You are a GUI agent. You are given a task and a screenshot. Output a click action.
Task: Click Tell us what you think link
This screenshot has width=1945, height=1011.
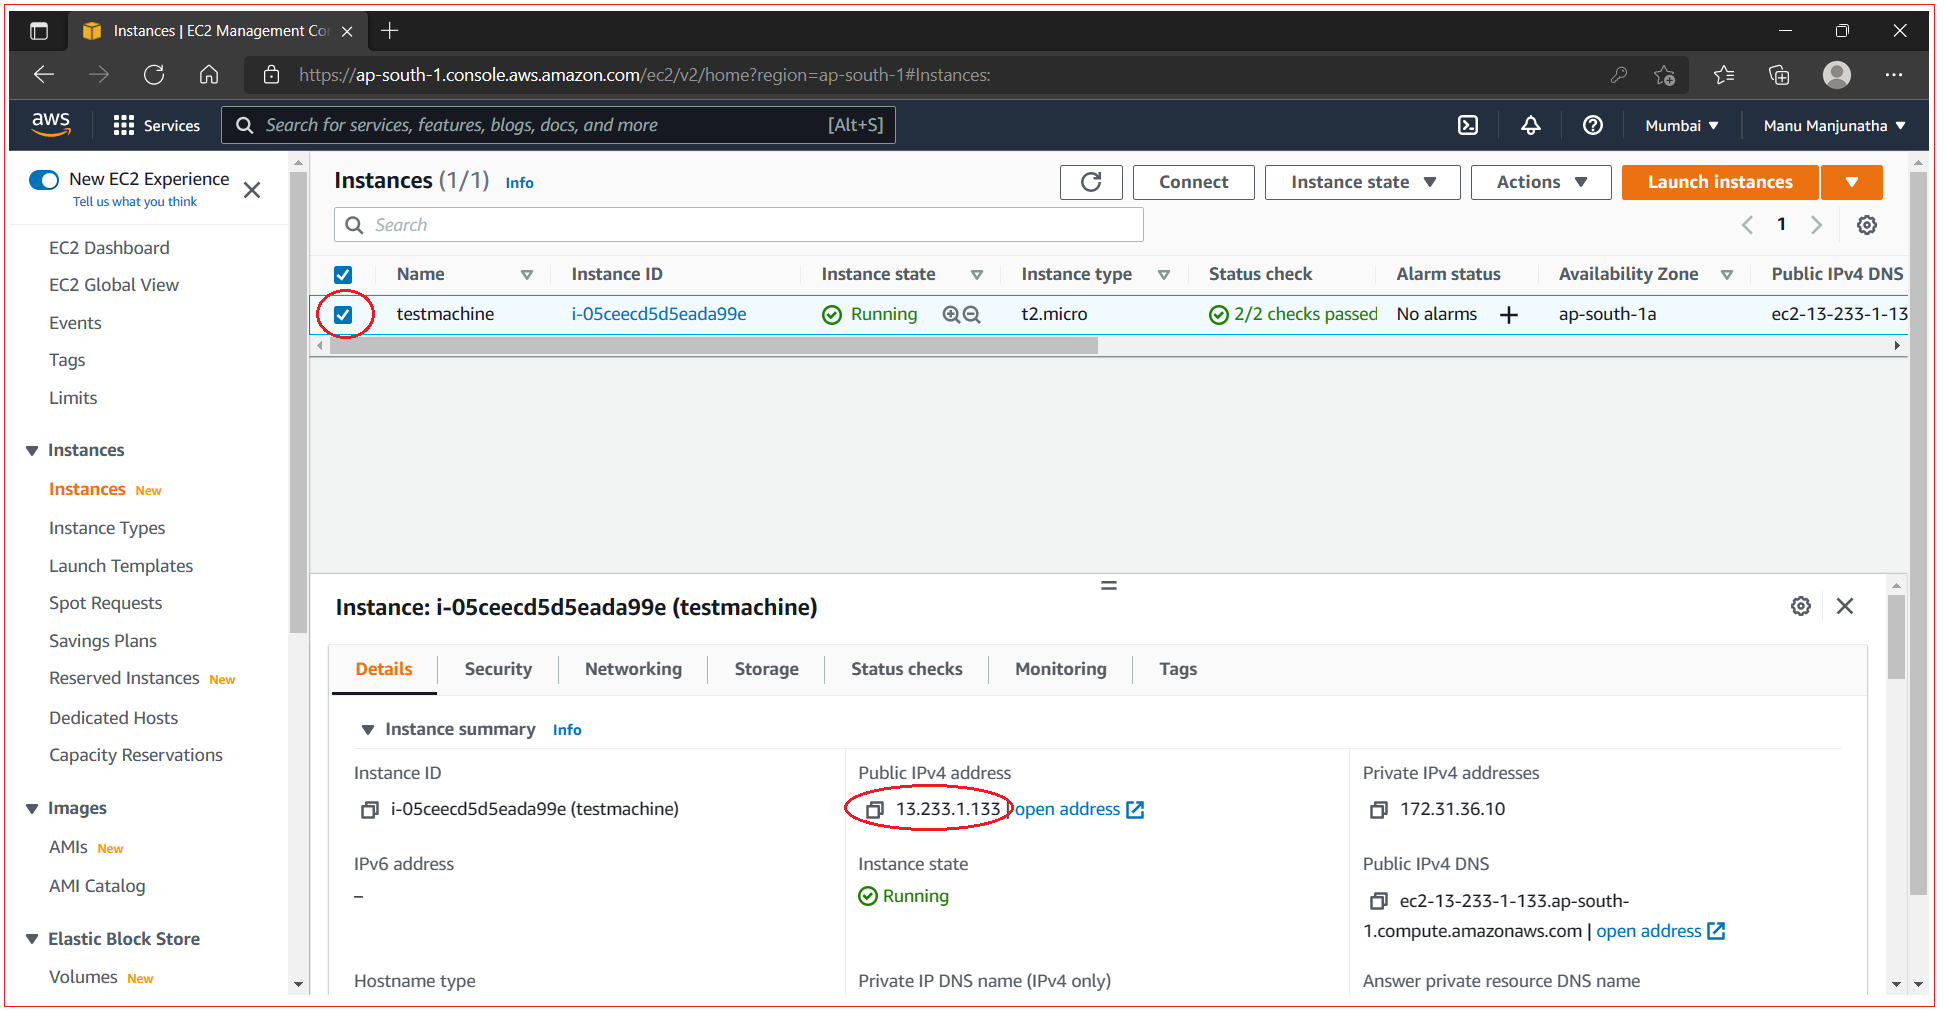pyautogui.click(x=135, y=202)
